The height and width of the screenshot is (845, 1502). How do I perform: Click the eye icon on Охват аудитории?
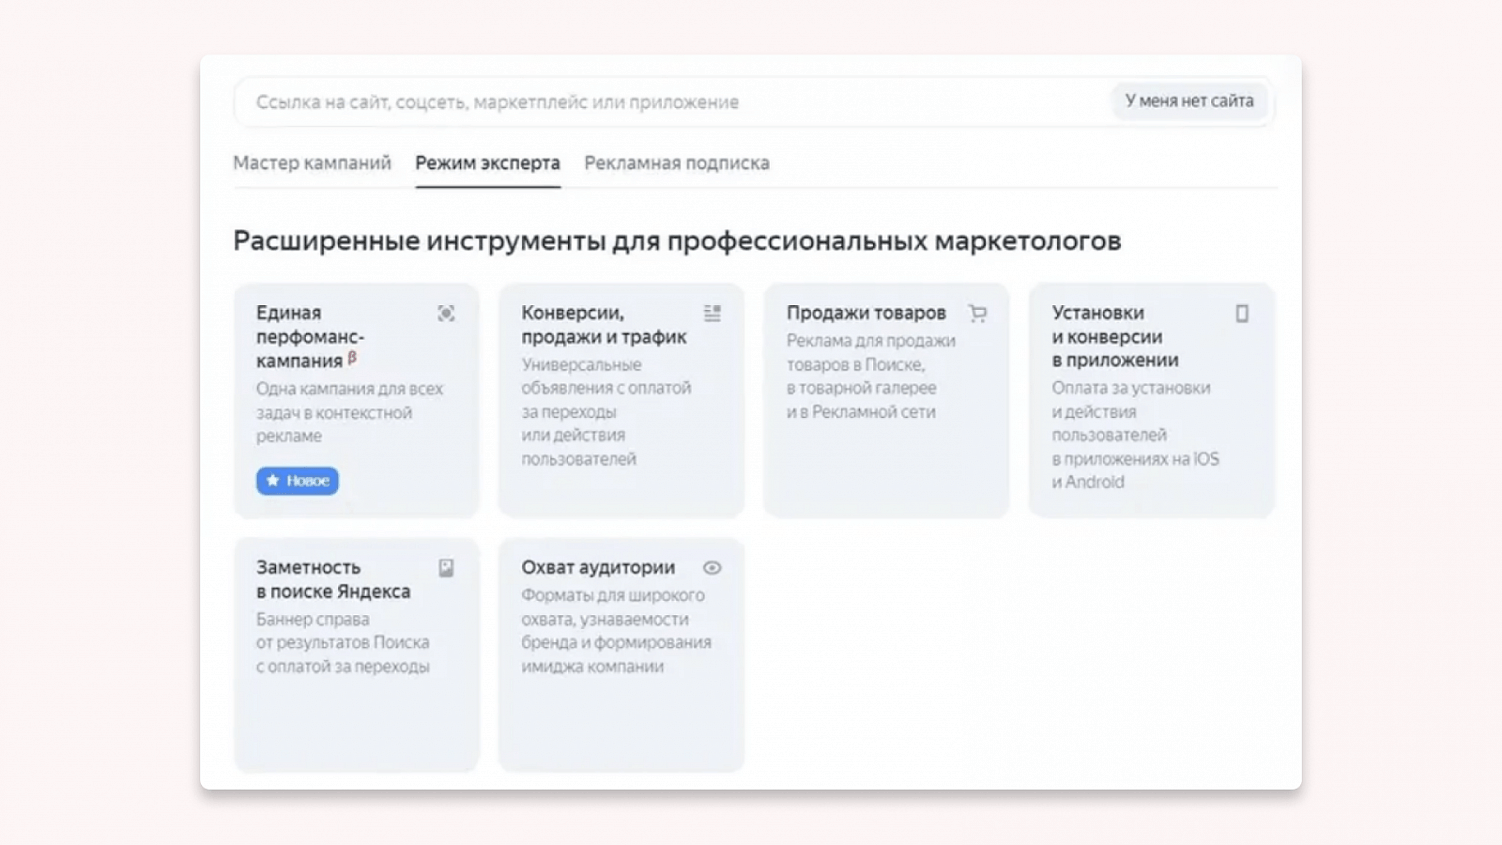712,568
